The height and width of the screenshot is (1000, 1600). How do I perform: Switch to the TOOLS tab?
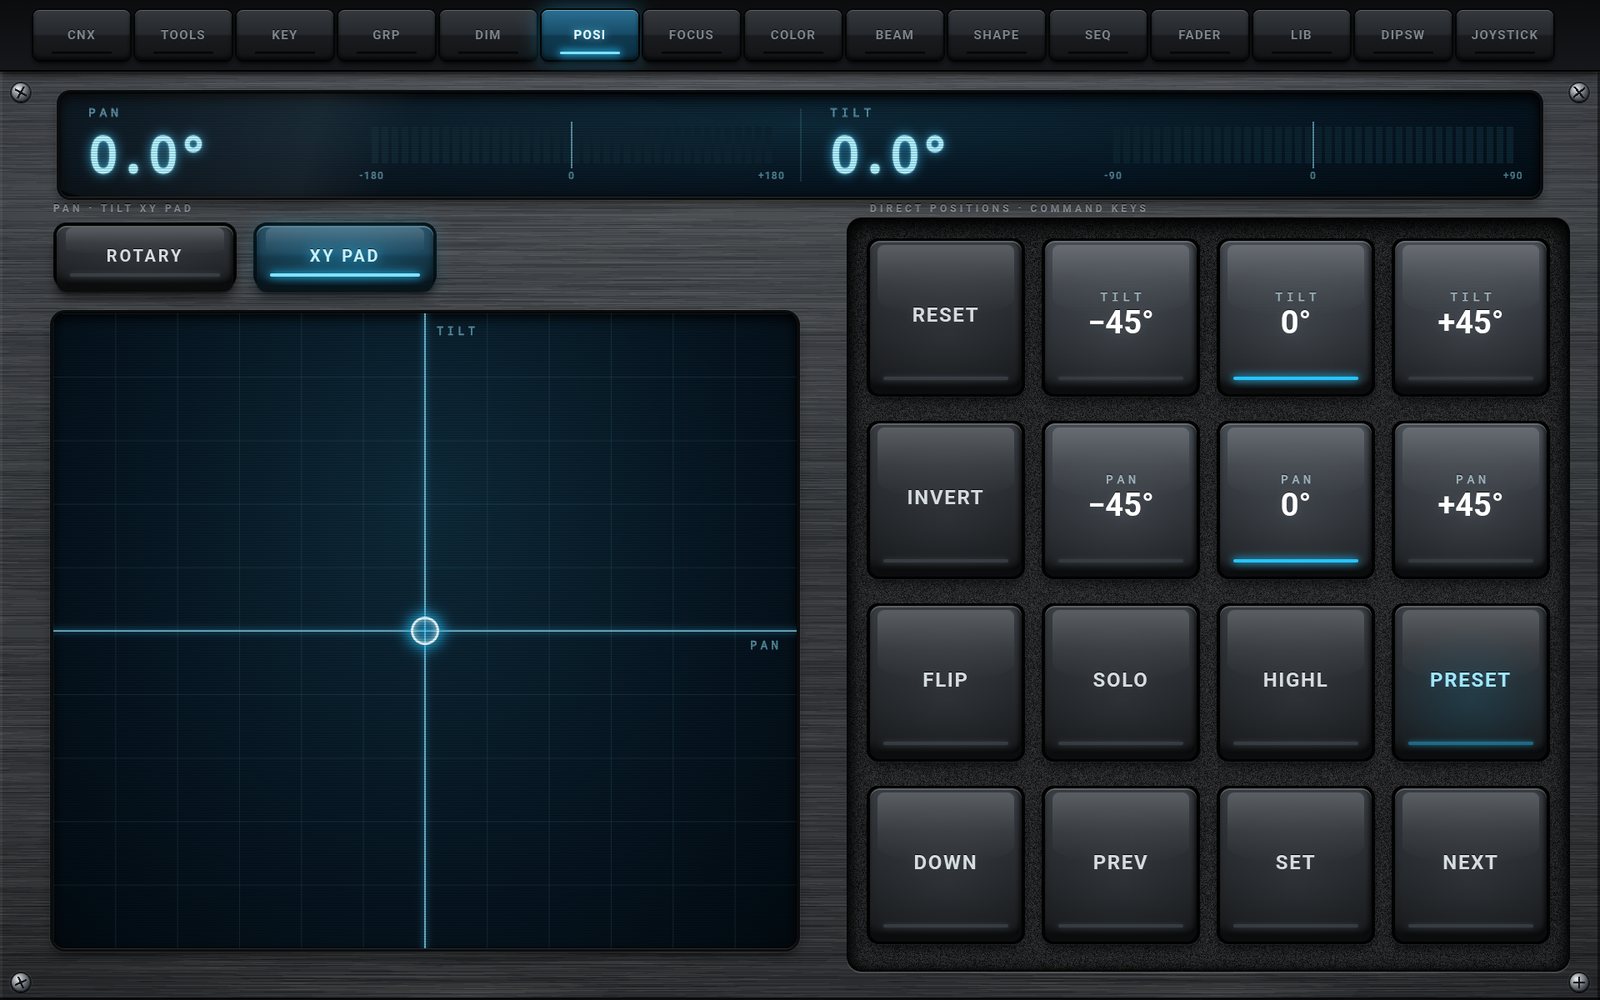pos(183,35)
